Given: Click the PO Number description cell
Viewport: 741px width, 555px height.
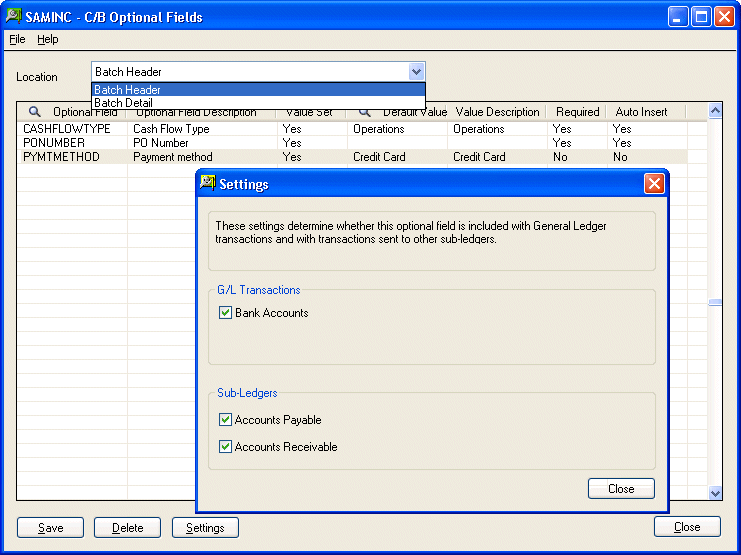Looking at the screenshot, I should click(x=202, y=143).
